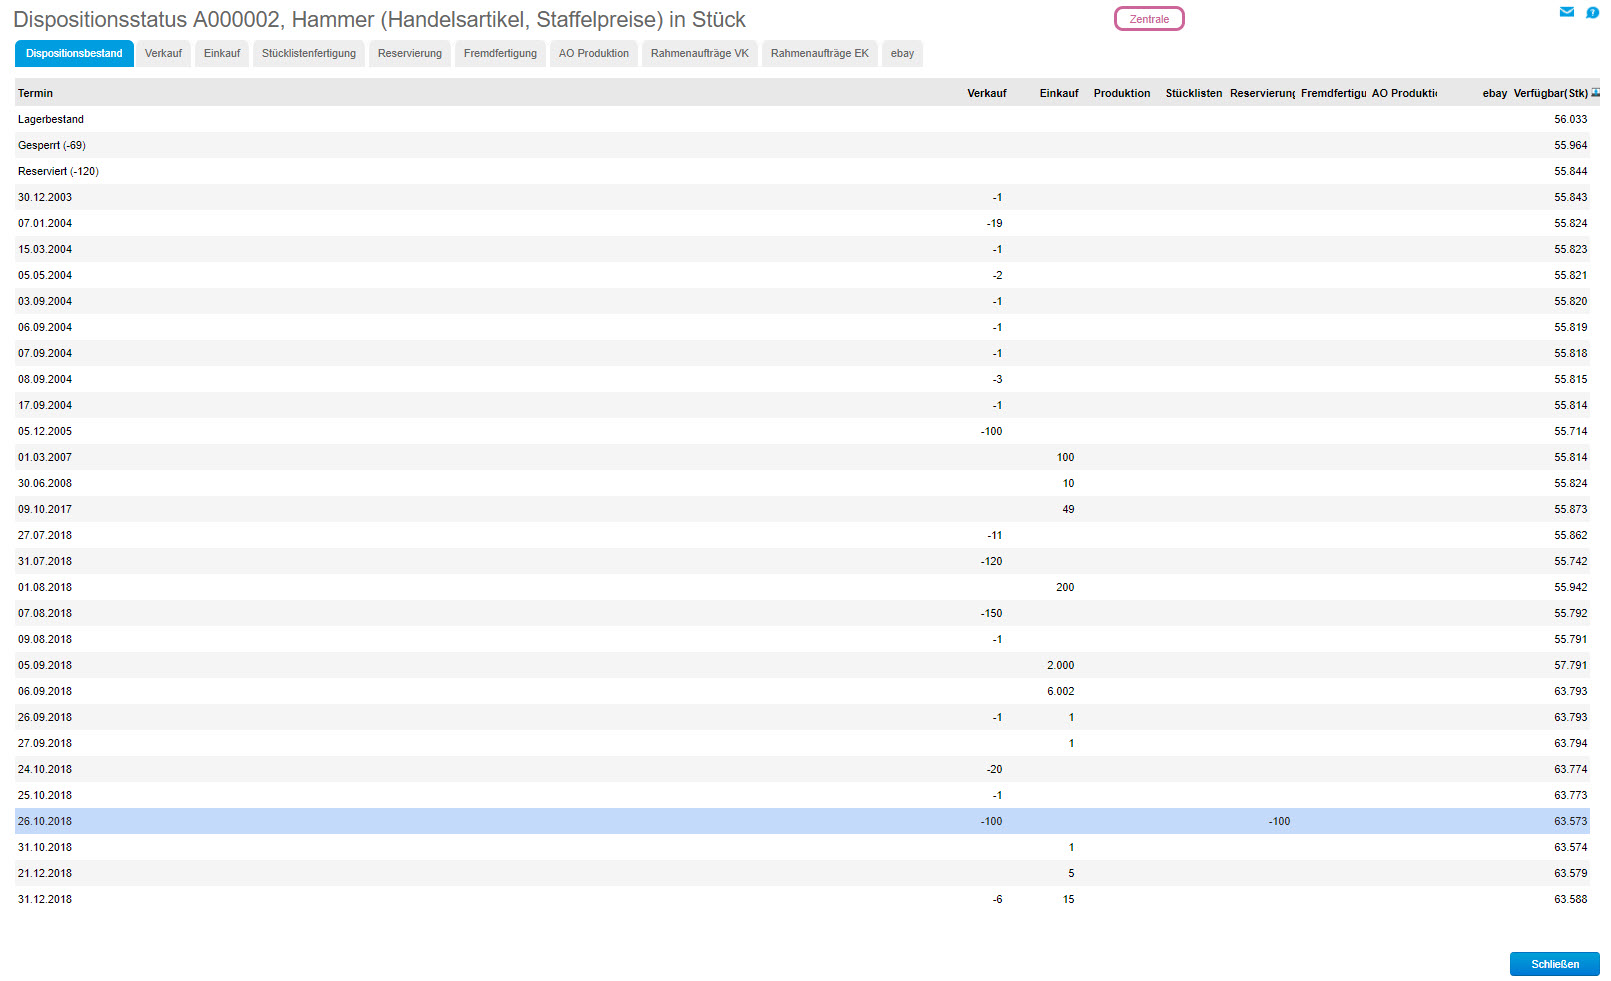Open the Verkauf tab
1611x981 pixels.
(163, 54)
